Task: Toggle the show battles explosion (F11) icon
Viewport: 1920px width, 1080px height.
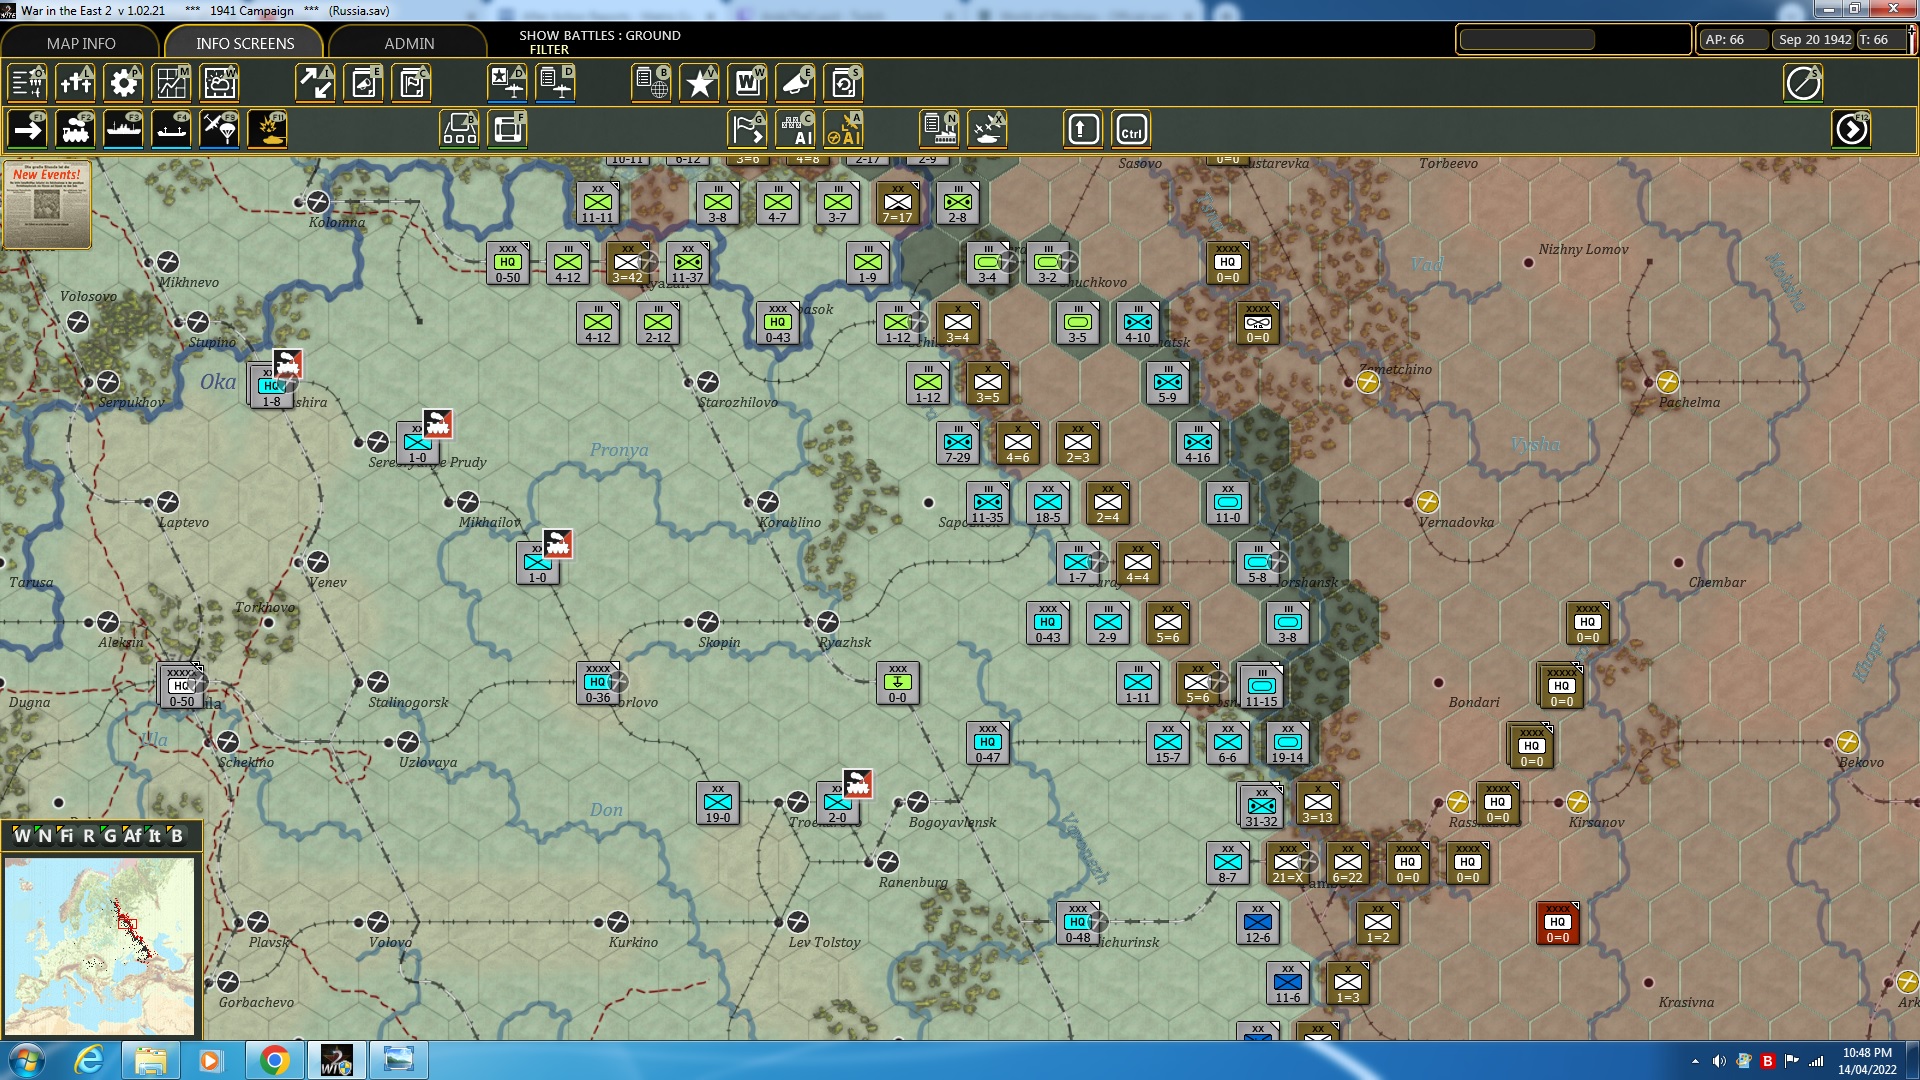Action: [267, 129]
